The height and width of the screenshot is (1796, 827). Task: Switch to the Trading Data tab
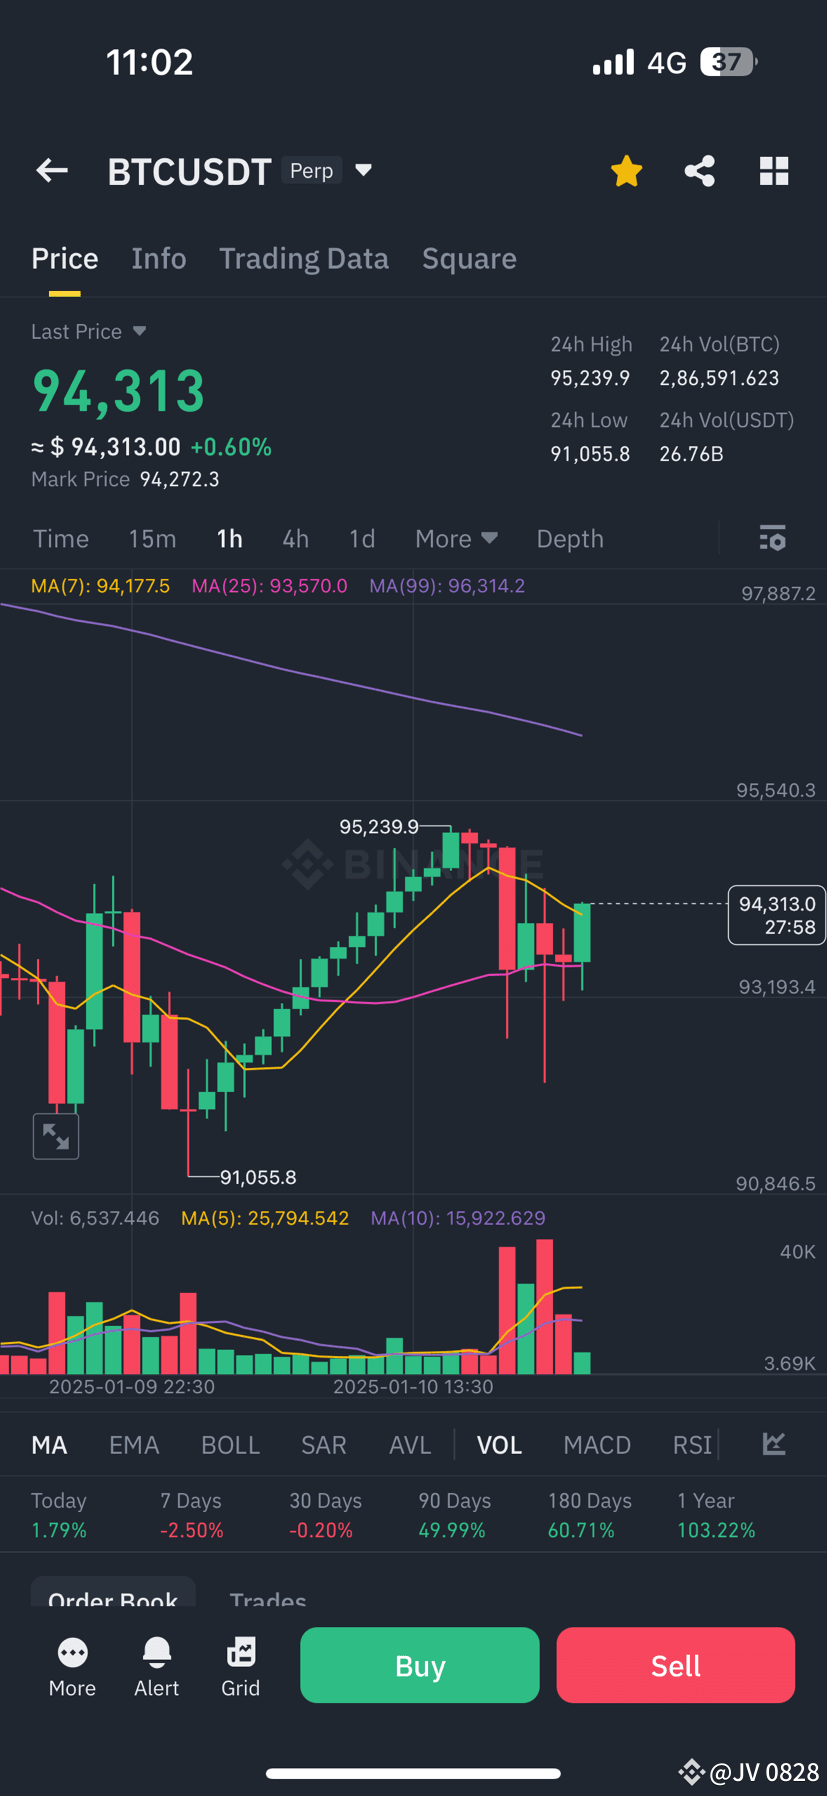[x=303, y=258]
